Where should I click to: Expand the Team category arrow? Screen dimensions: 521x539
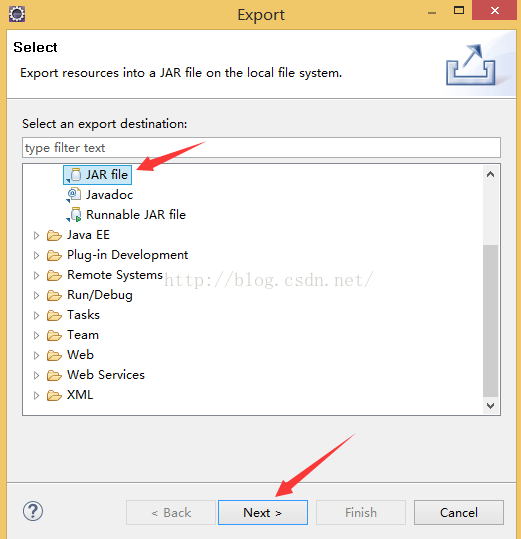pyautogui.click(x=36, y=335)
